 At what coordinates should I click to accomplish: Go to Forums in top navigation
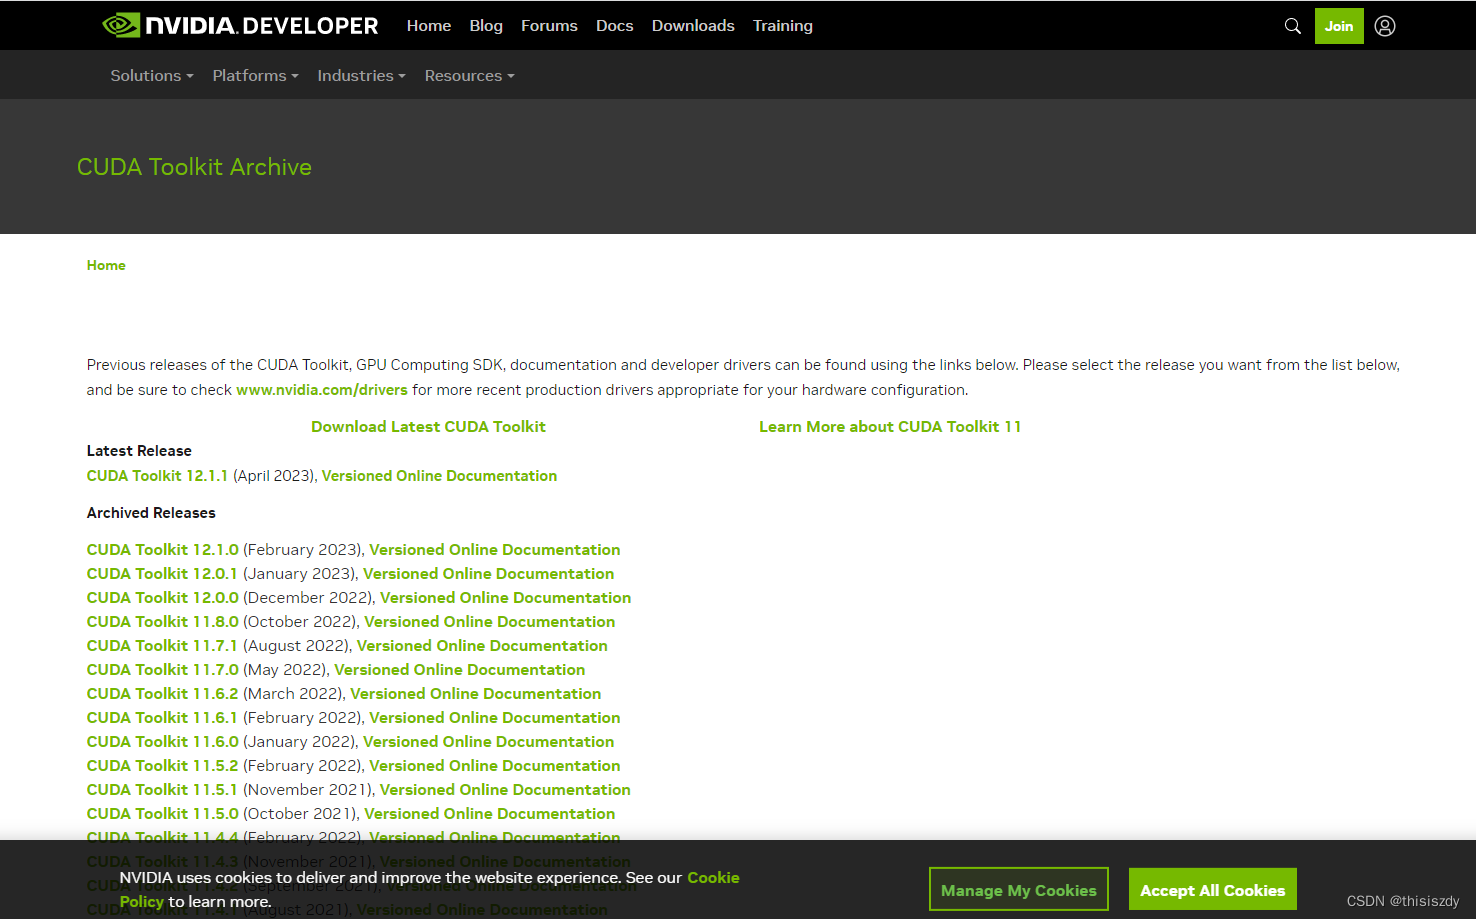pyautogui.click(x=549, y=26)
